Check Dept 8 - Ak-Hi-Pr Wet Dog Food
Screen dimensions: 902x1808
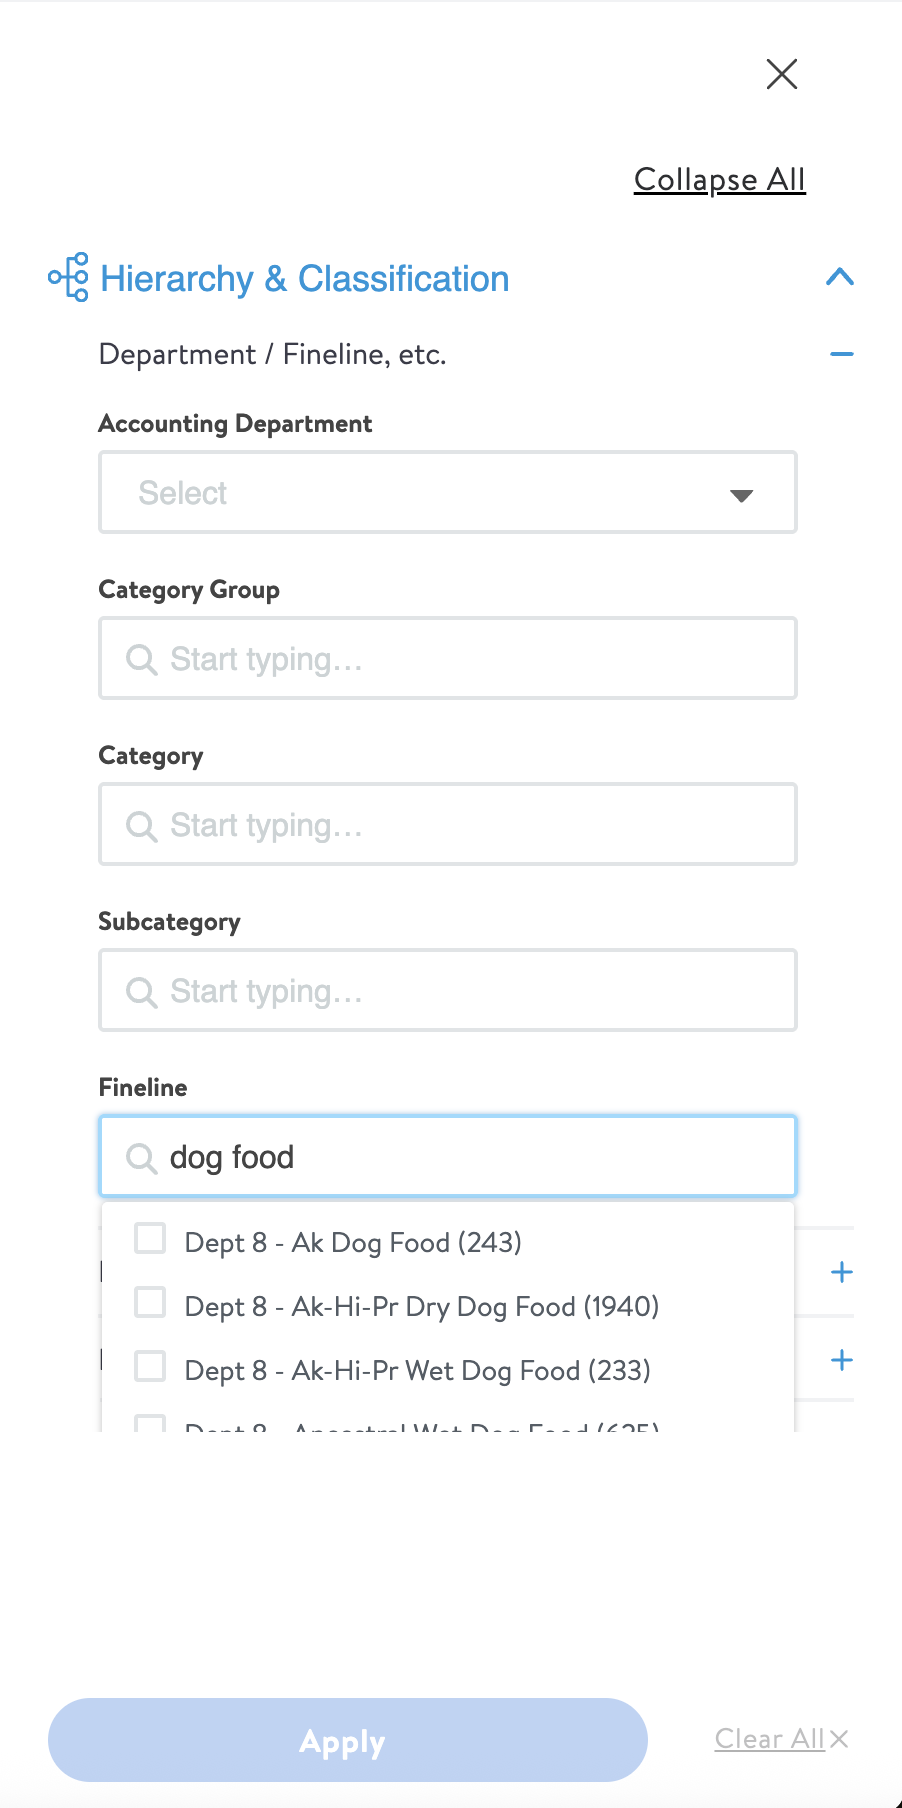coord(150,1366)
